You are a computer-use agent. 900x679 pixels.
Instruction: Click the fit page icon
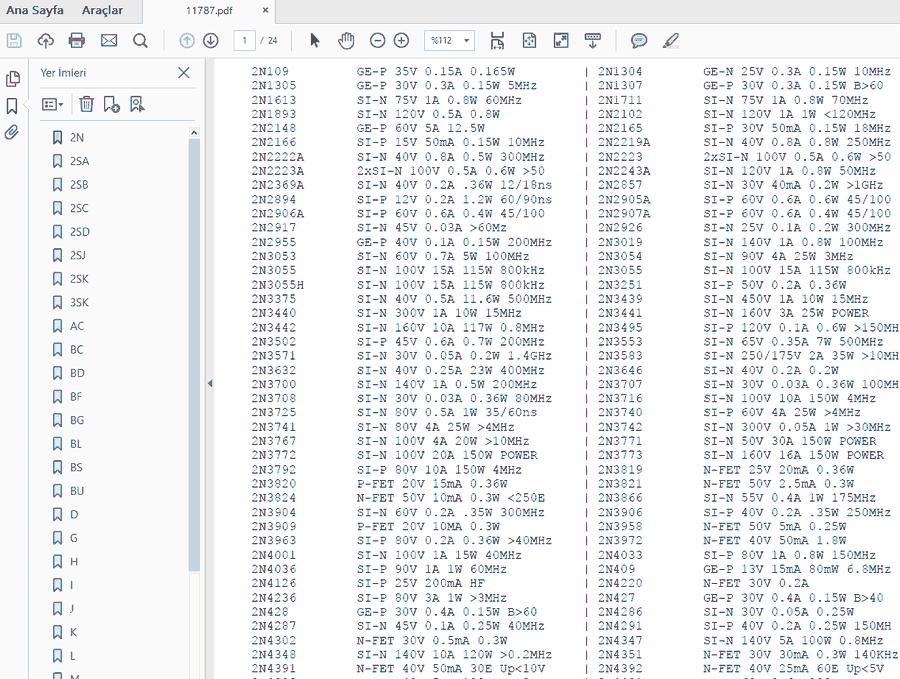529,41
